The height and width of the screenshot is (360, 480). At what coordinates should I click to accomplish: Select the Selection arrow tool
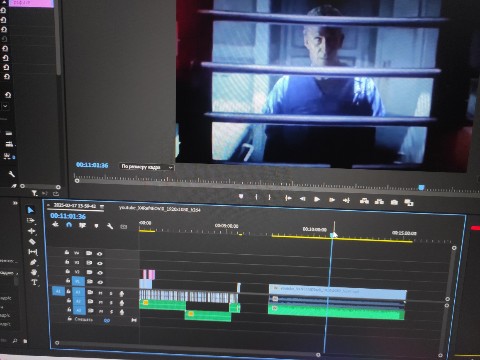pos(31,210)
